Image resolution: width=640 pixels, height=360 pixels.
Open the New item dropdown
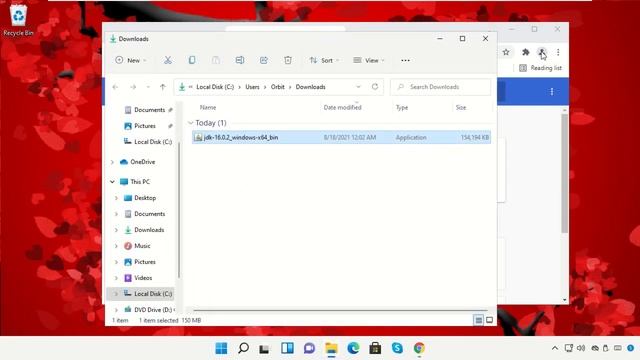pyautogui.click(x=131, y=60)
